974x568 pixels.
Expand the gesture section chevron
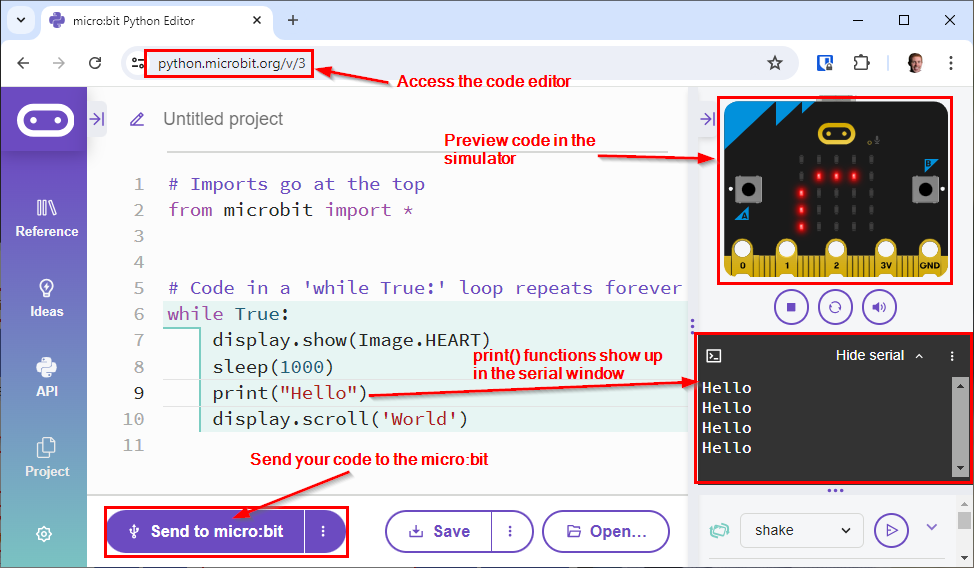tap(931, 527)
